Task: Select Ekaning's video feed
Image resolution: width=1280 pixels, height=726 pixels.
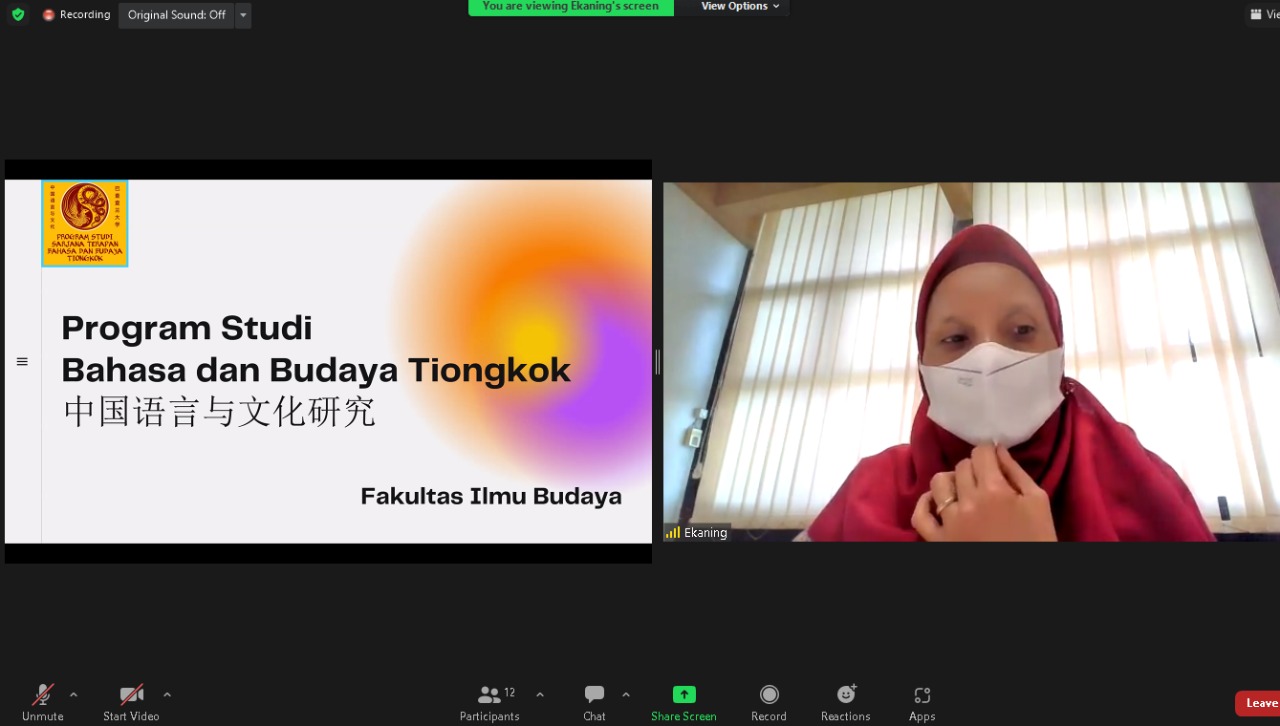Action: click(970, 360)
